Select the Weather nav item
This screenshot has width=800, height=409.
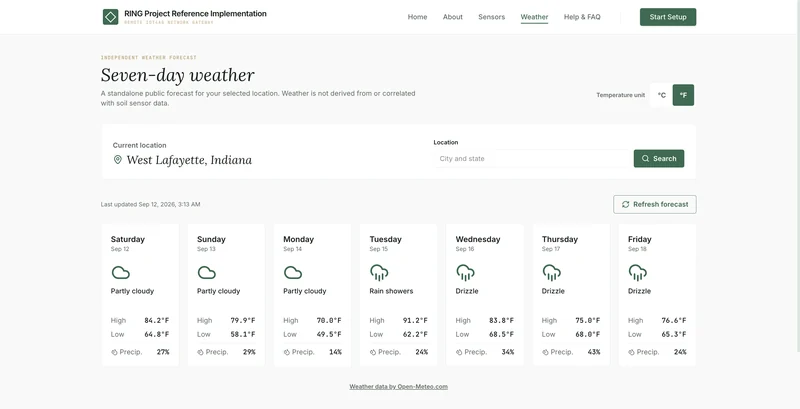(x=534, y=17)
